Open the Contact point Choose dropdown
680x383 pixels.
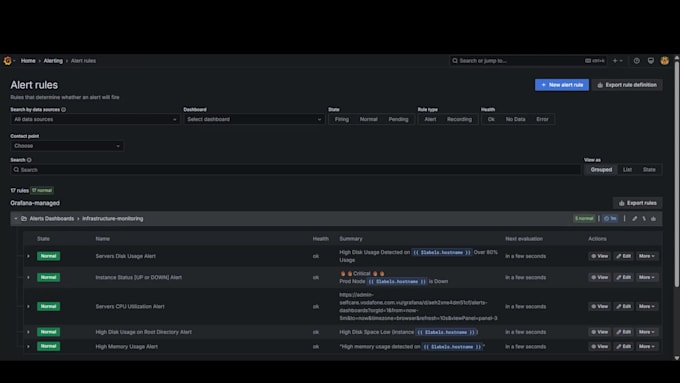coord(67,146)
